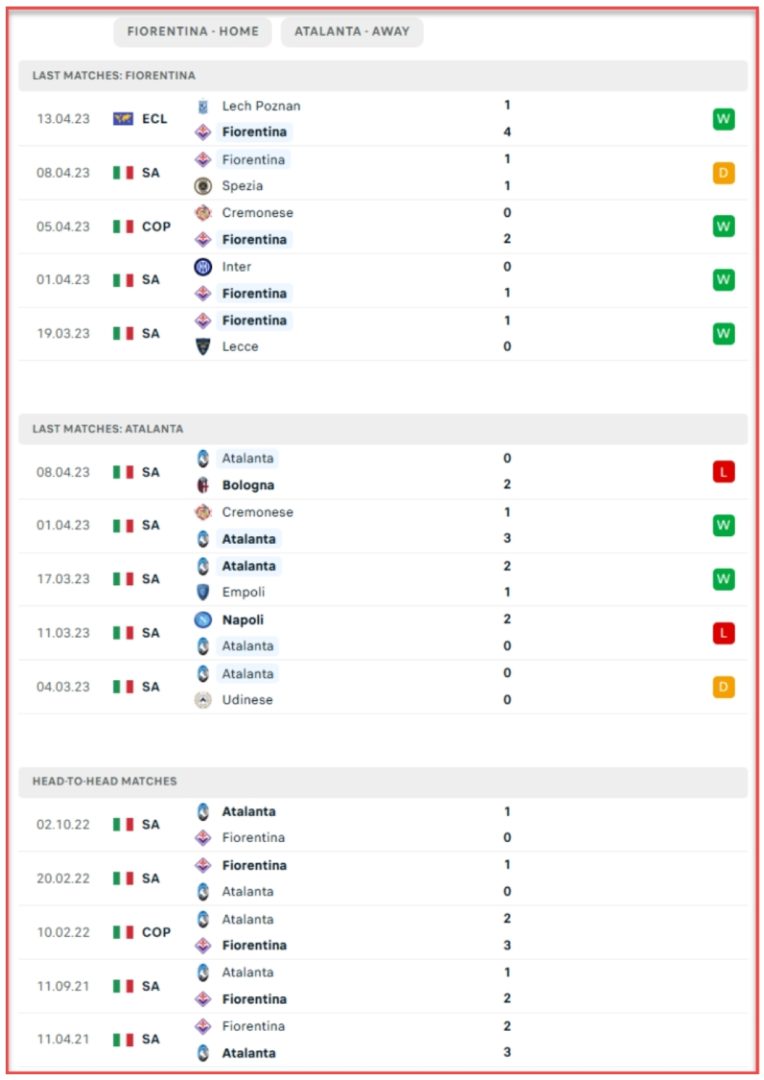The width and height of the screenshot is (764, 1080).
Task: Switch to the Atalanta - Away tab
Action: [352, 31]
